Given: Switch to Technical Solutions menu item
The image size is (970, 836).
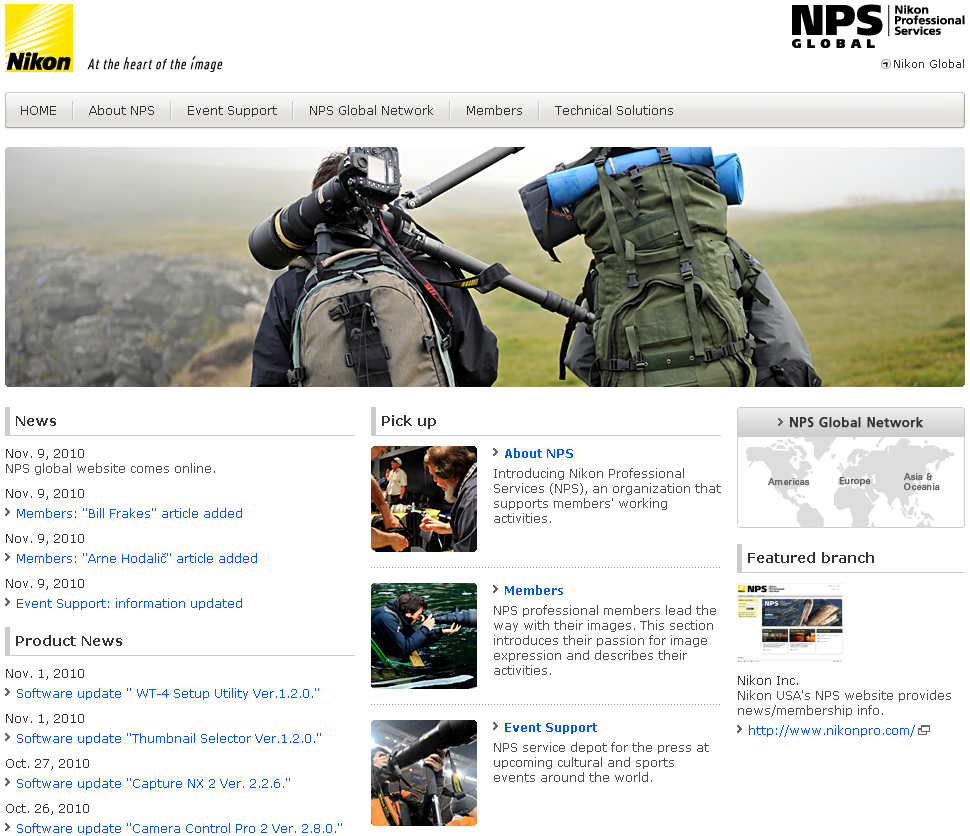Looking at the screenshot, I should point(613,110).
